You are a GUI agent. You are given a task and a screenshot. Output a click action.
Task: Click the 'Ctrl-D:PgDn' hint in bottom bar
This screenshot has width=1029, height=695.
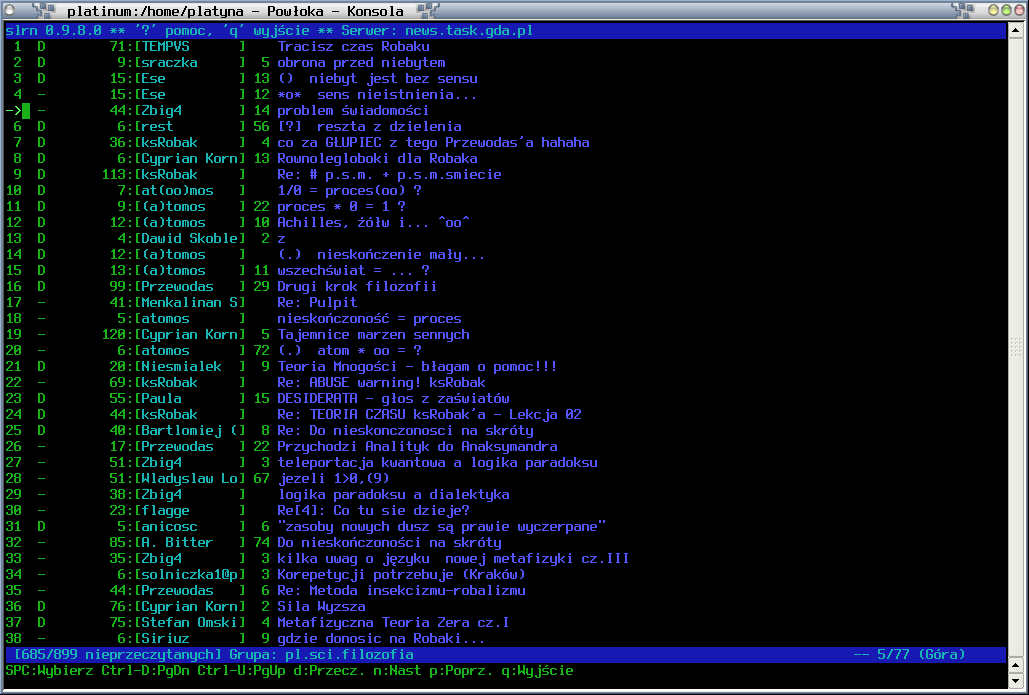tap(146, 671)
